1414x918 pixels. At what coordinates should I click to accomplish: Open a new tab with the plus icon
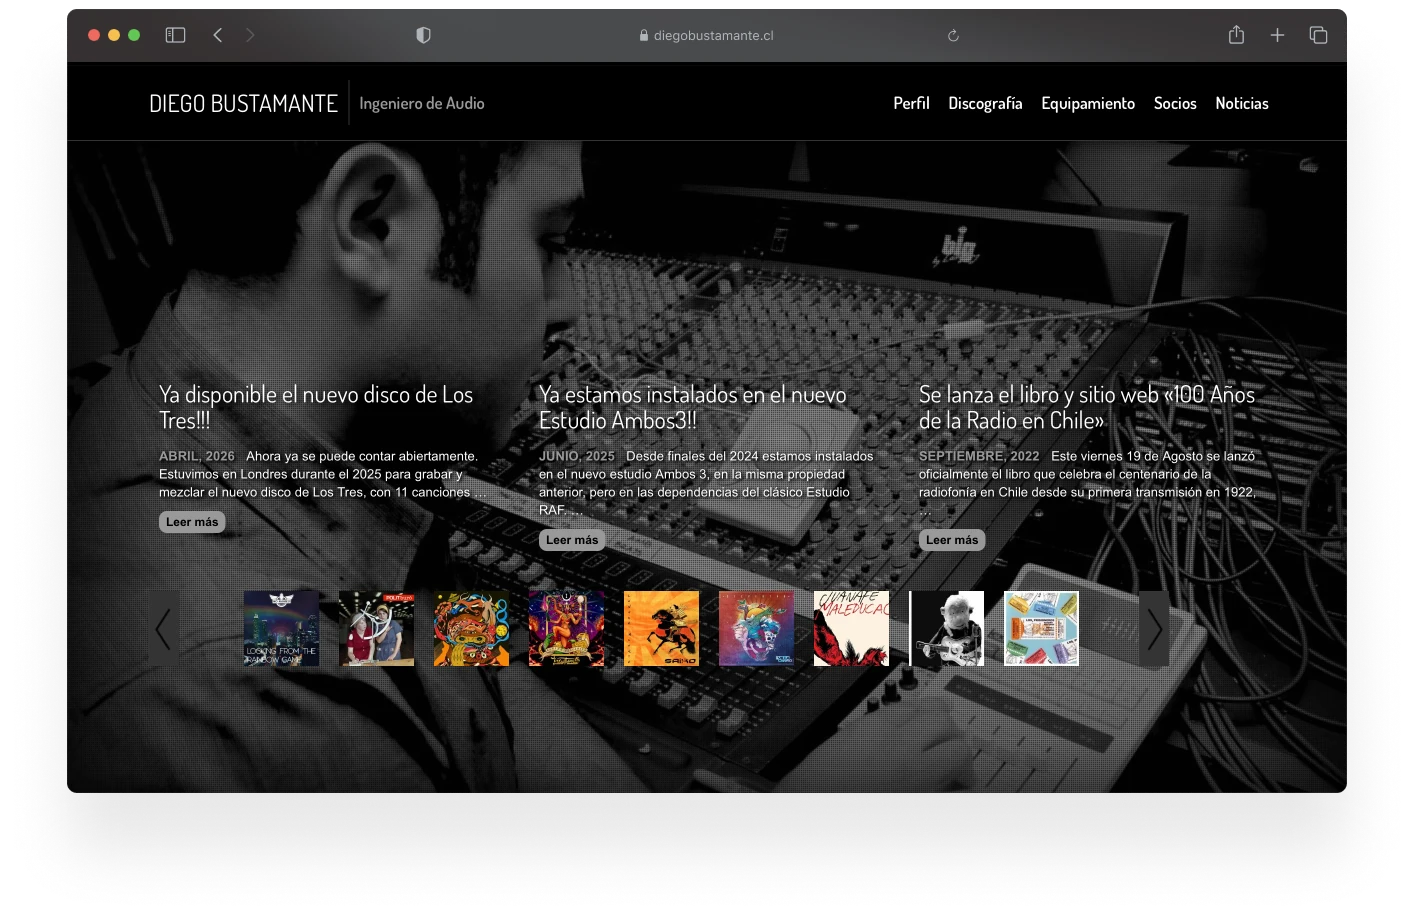pos(1277,35)
